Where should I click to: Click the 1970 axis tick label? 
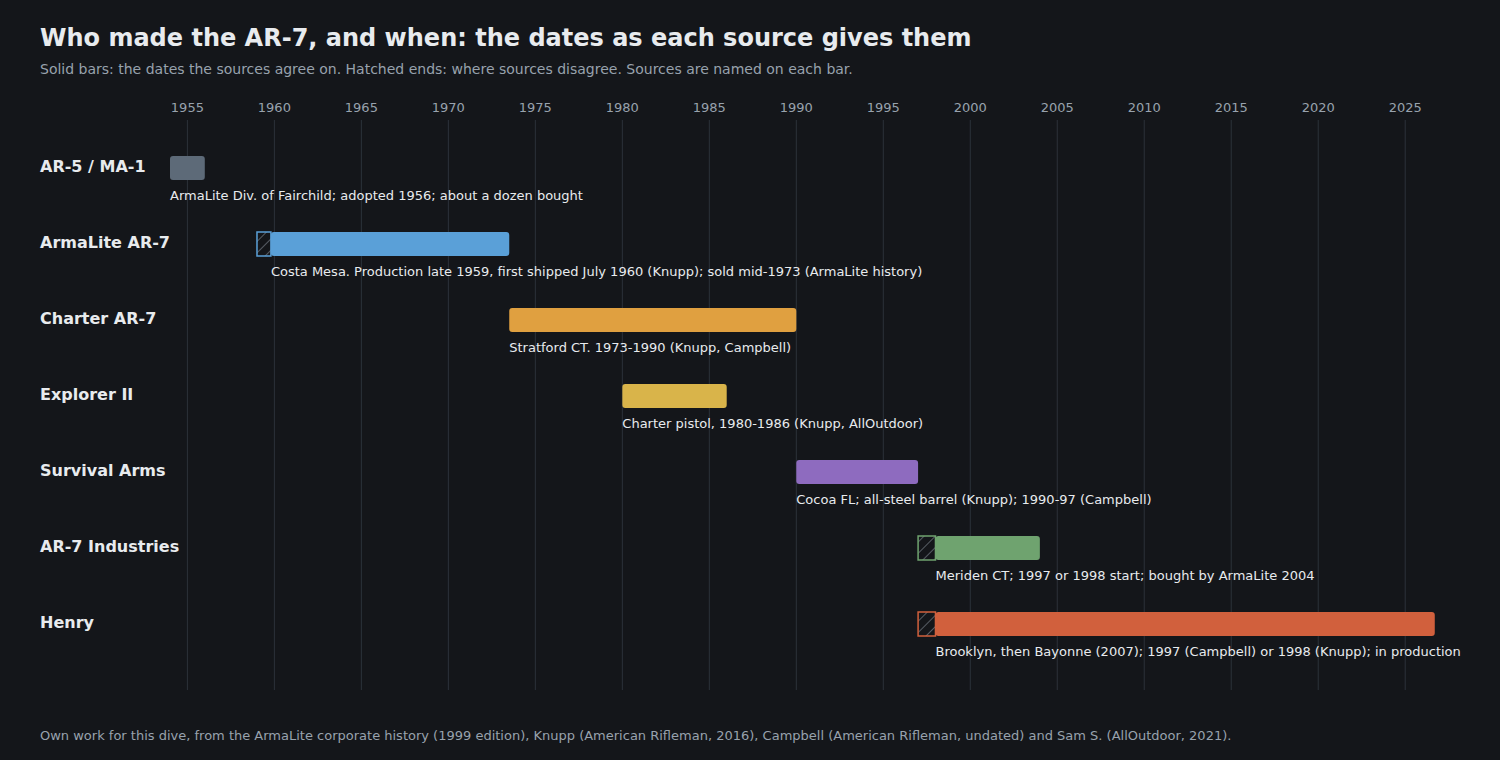pyautogui.click(x=448, y=108)
